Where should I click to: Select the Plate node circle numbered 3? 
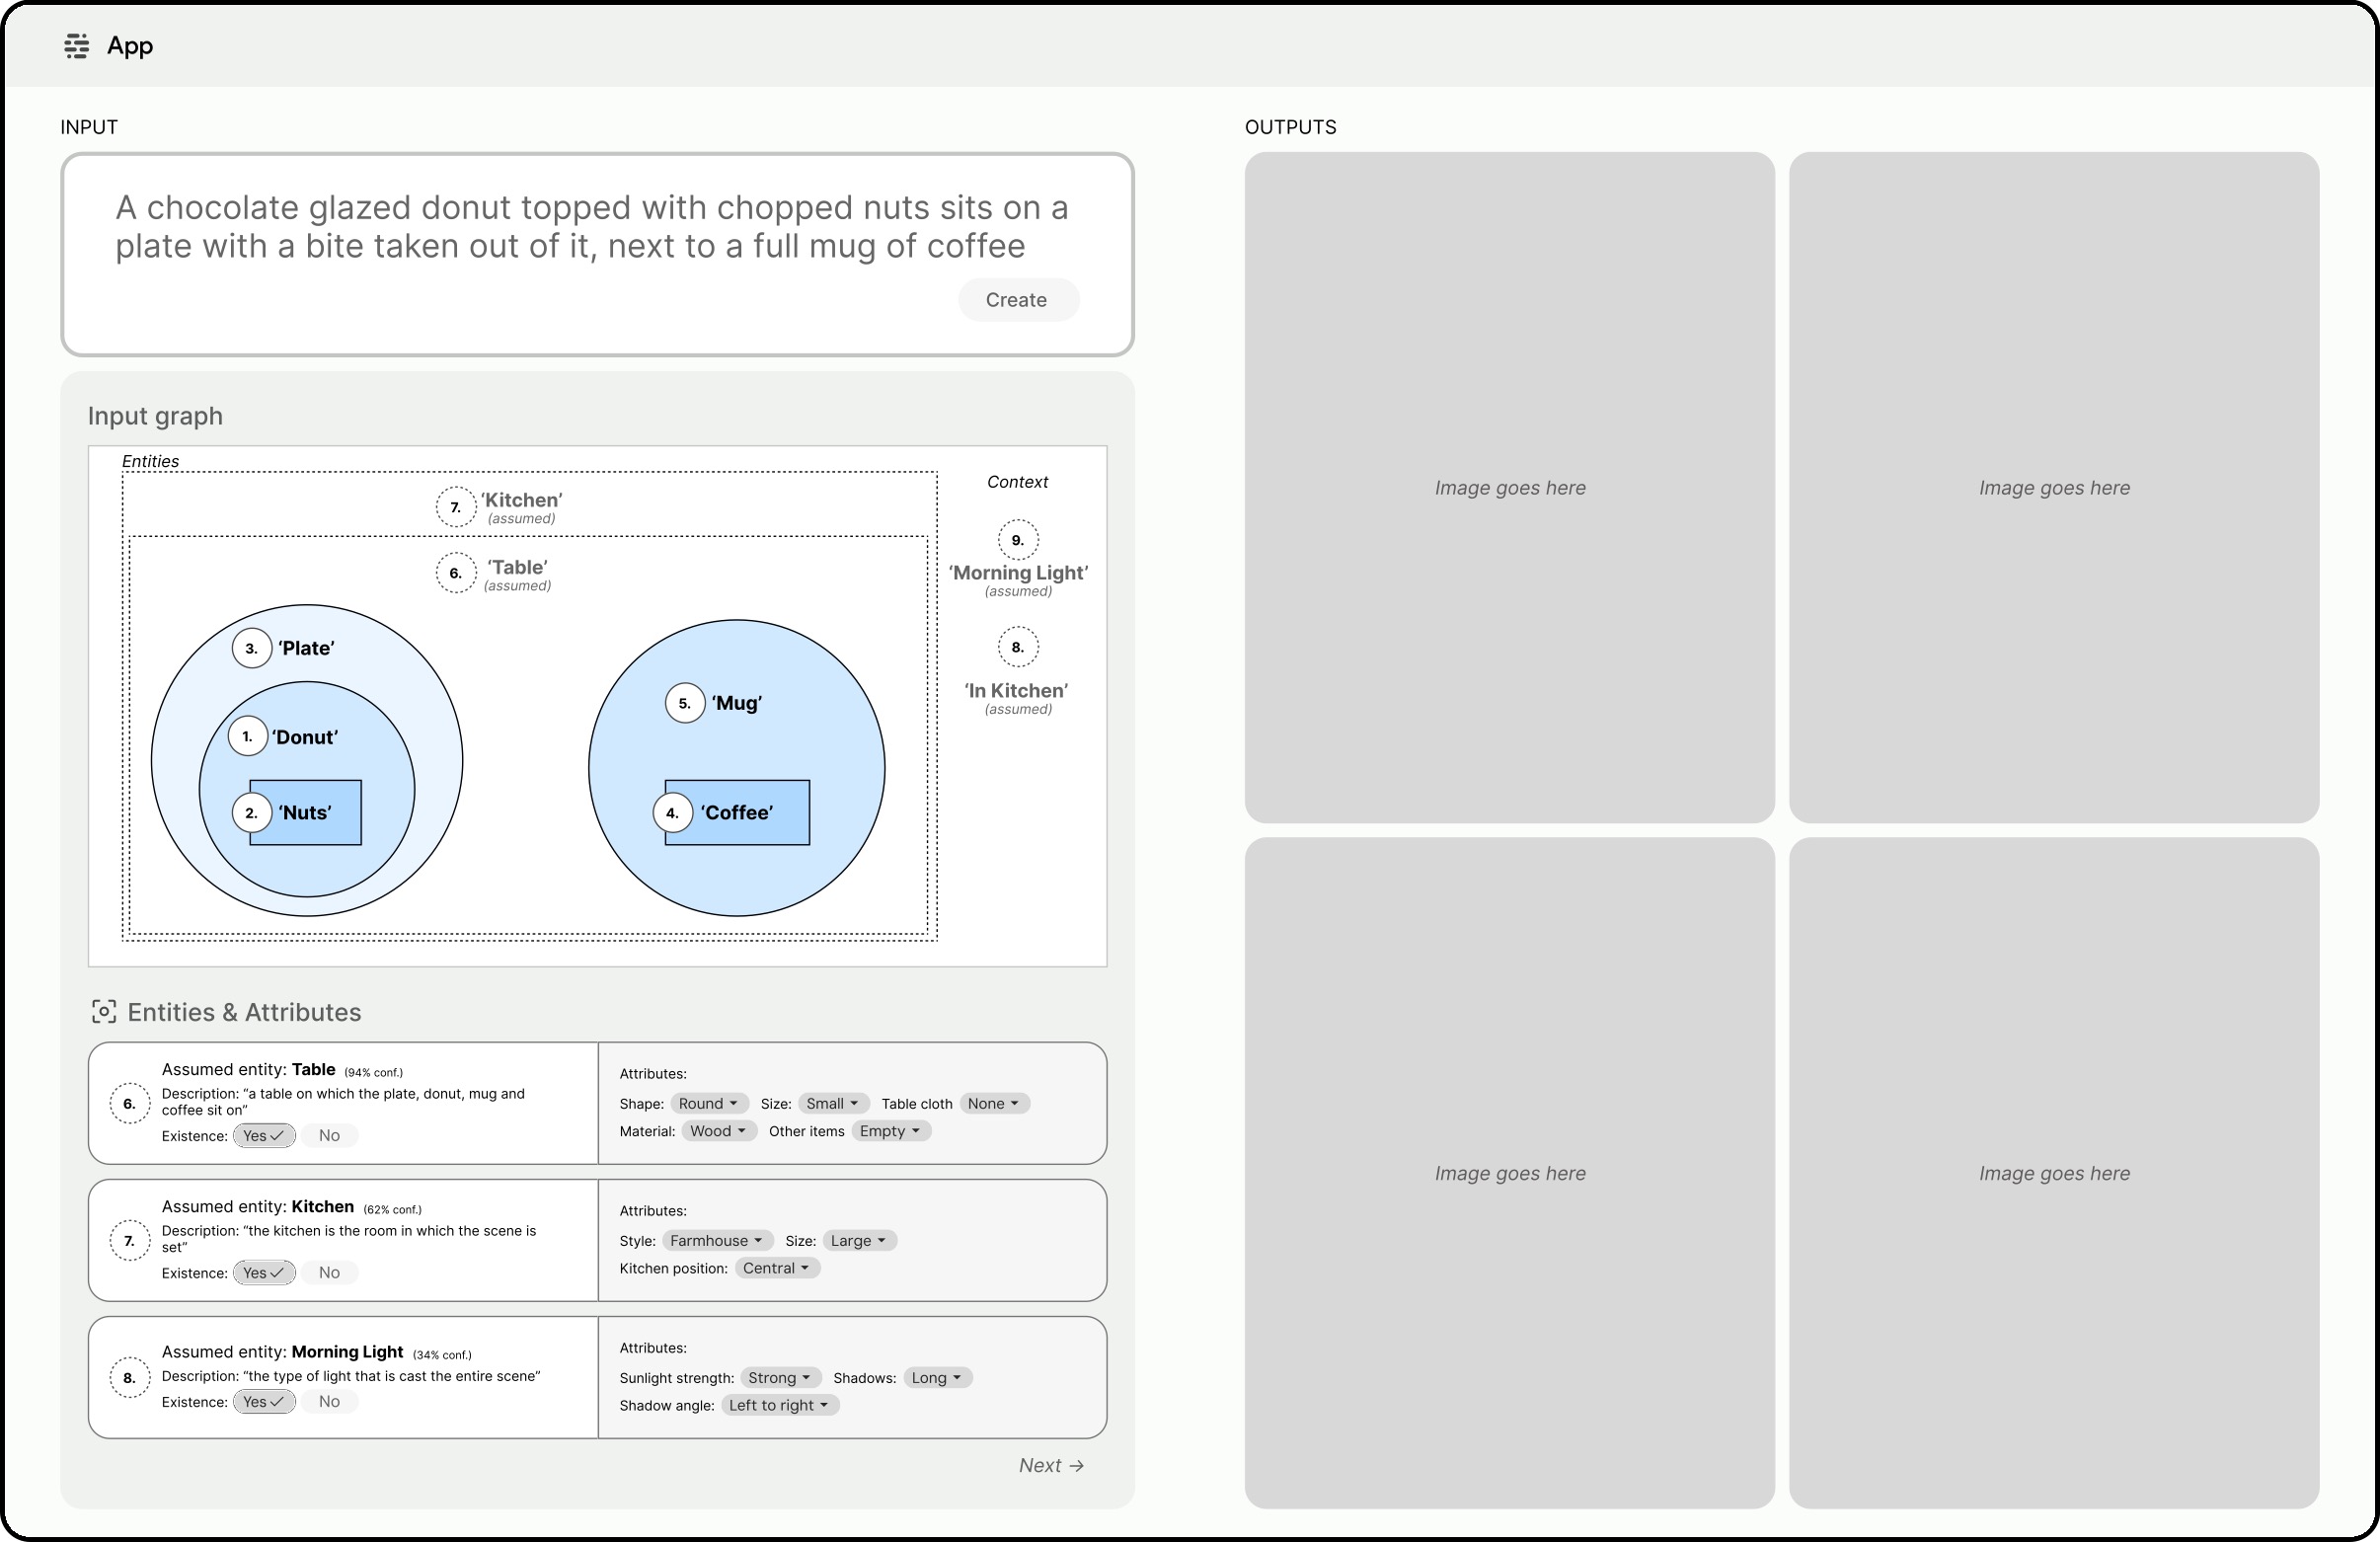point(251,648)
